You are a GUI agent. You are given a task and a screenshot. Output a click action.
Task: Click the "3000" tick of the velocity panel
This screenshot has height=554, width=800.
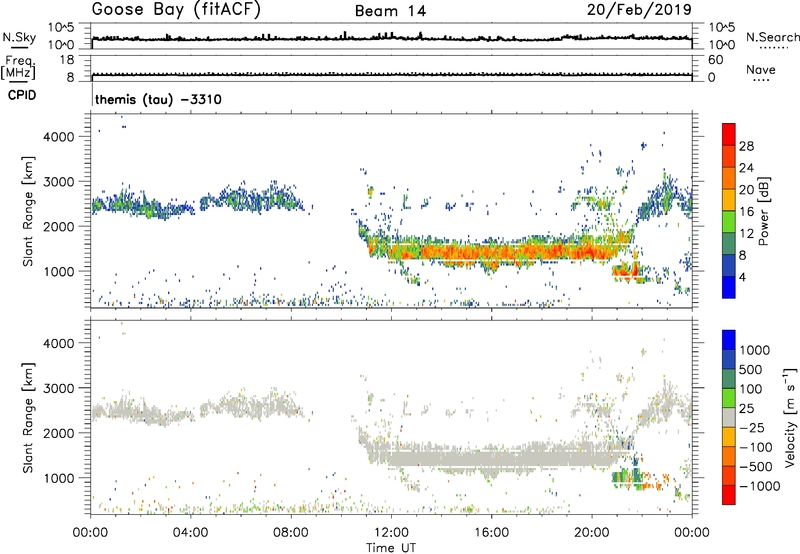pos(59,388)
